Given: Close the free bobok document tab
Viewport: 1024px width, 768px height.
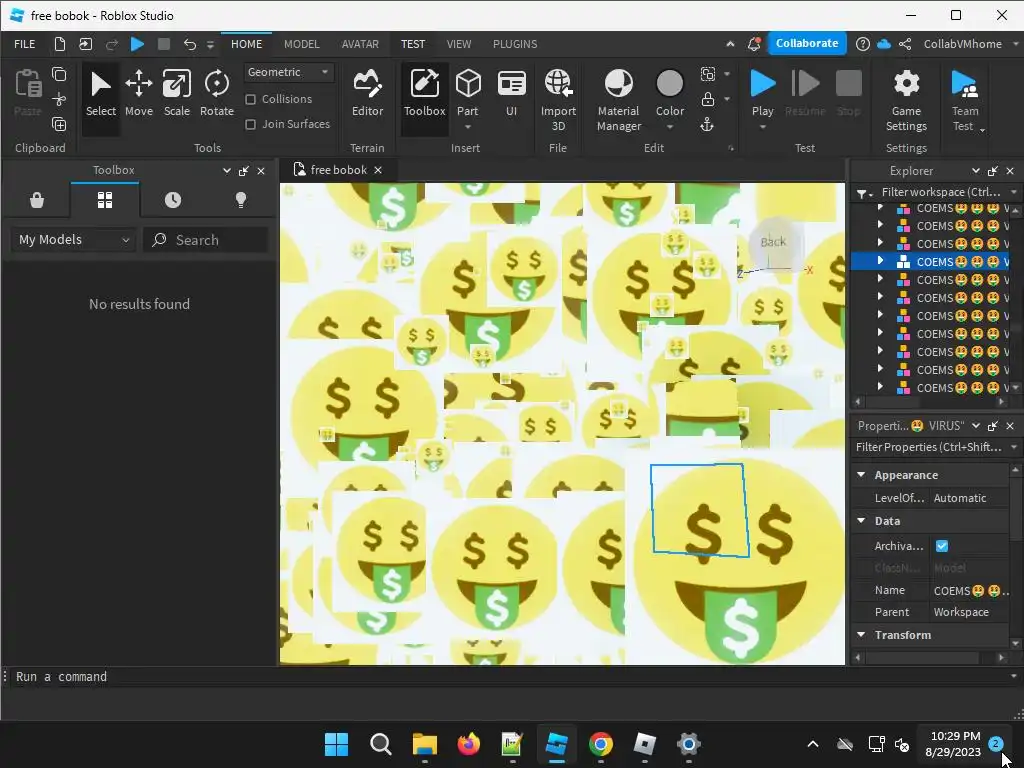Looking at the screenshot, I should (377, 170).
